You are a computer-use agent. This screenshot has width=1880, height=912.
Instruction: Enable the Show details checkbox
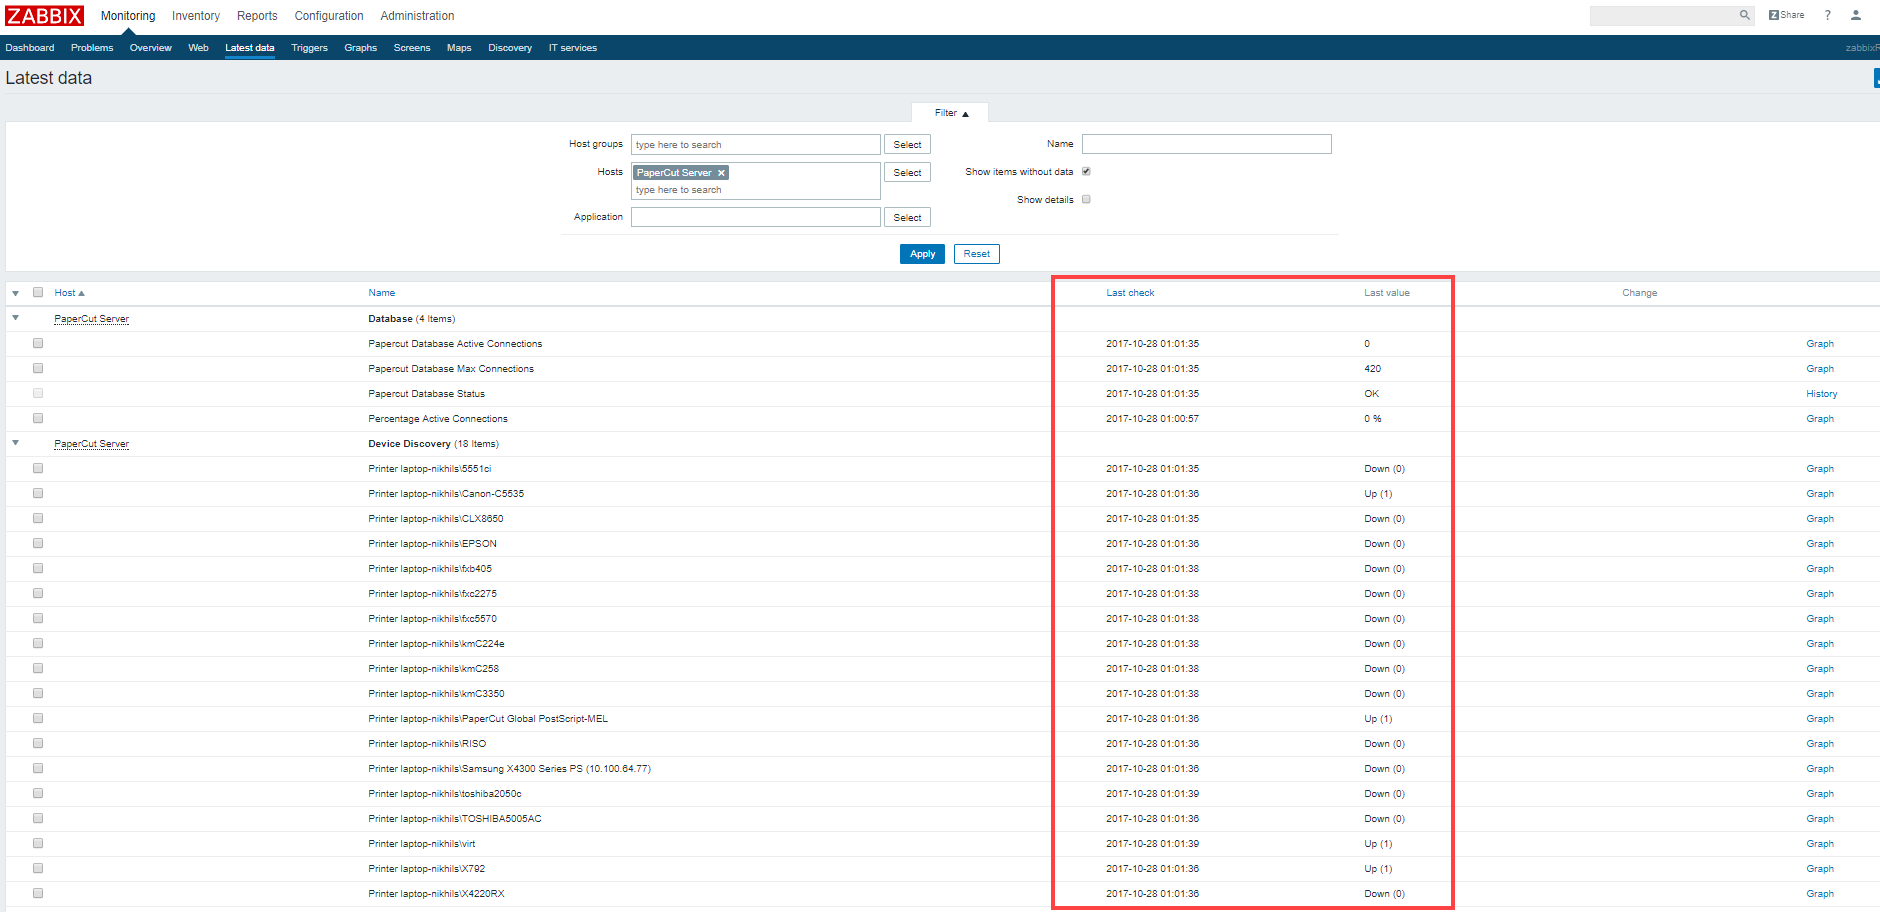pyautogui.click(x=1086, y=199)
